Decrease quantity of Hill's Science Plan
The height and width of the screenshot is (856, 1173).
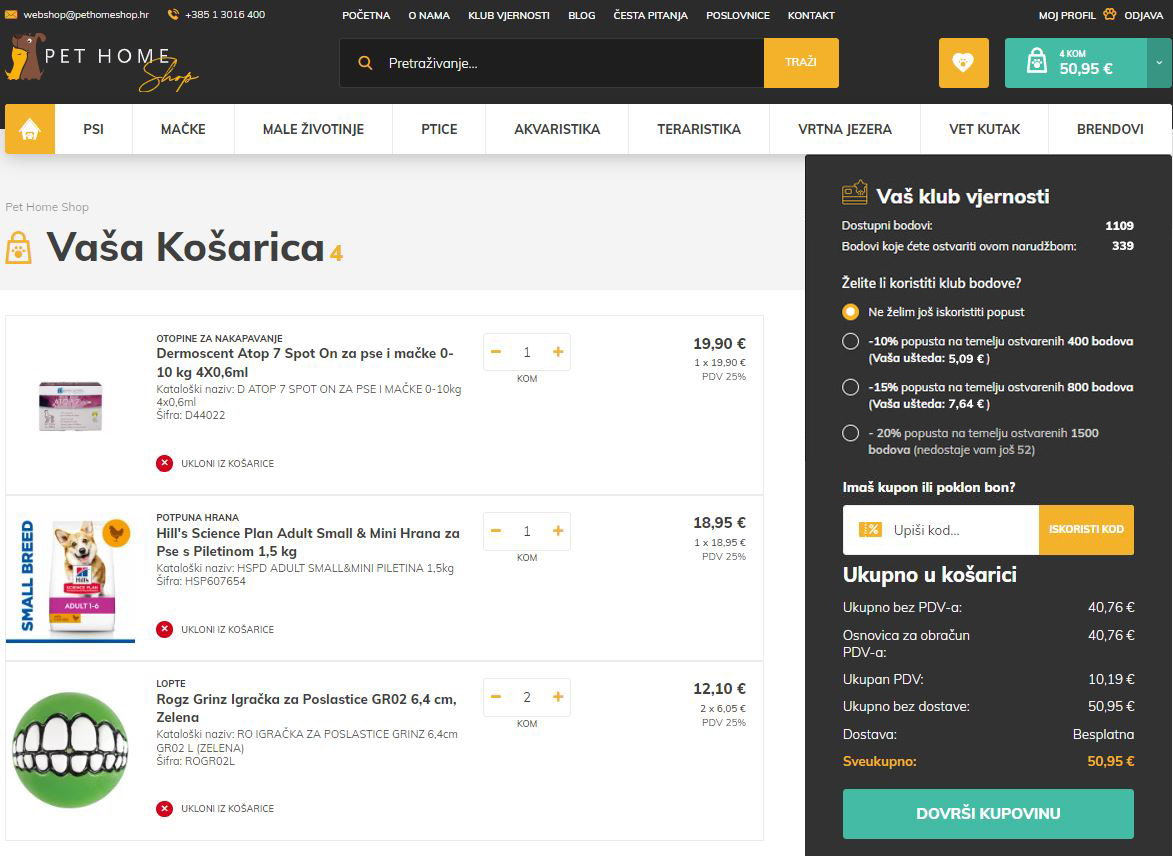pos(496,531)
